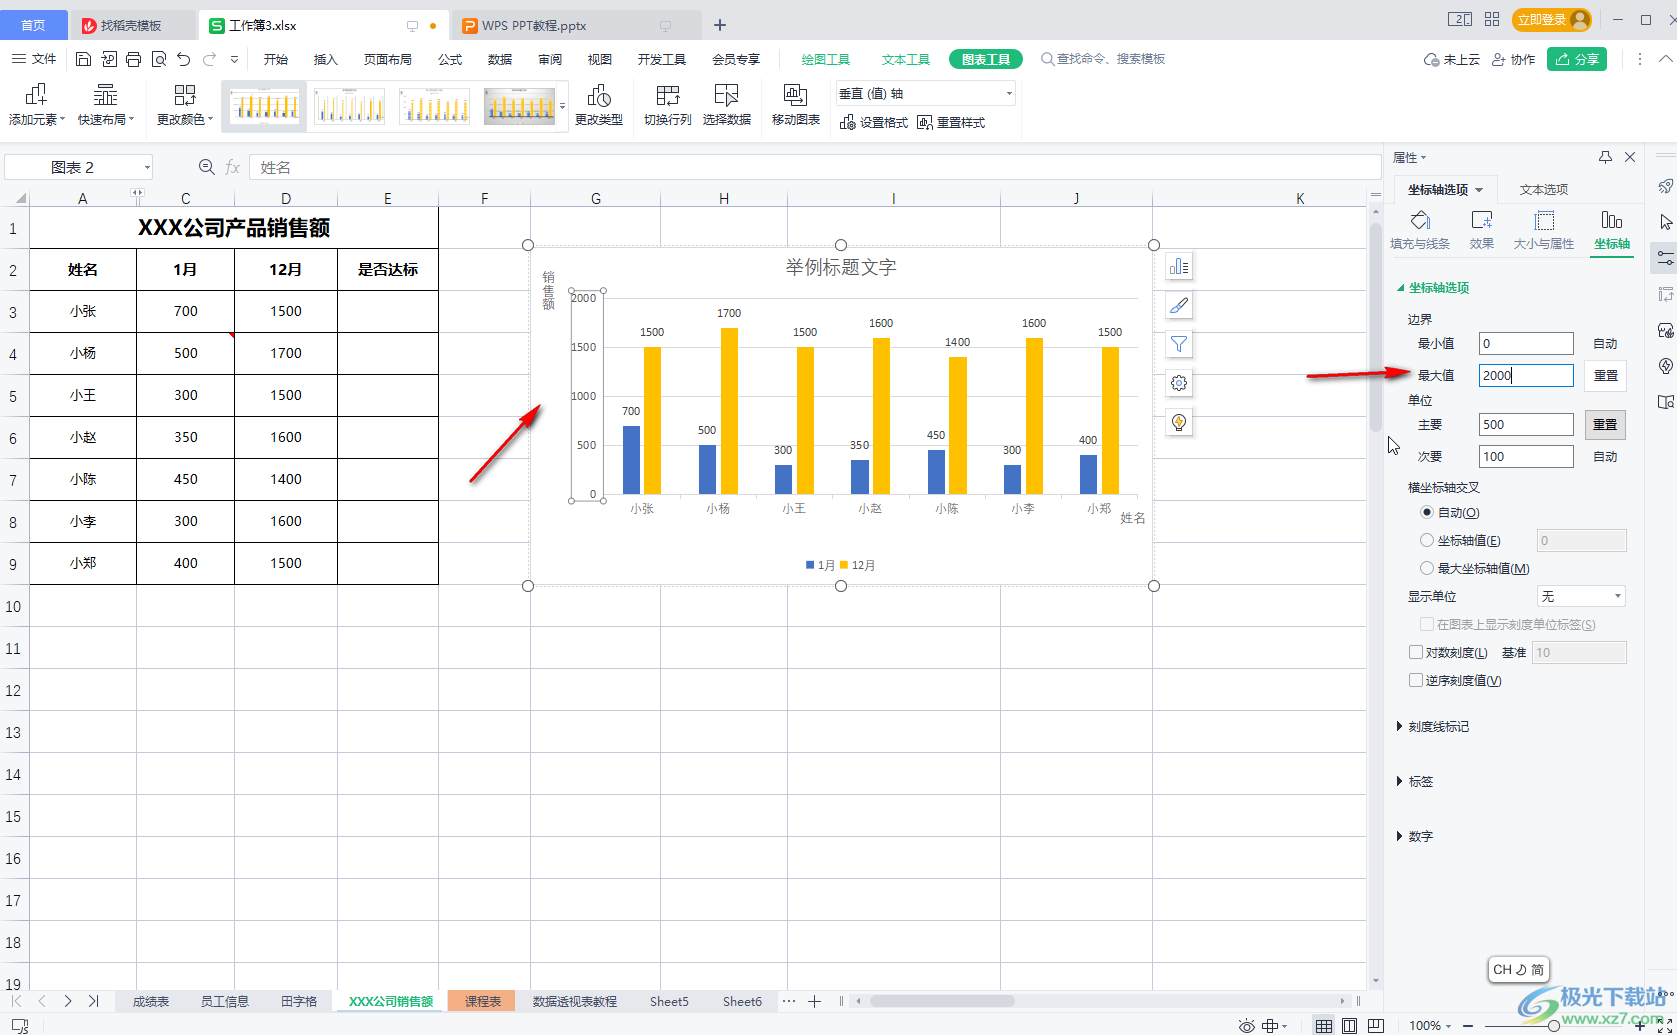The width and height of the screenshot is (1677, 1035).
Task: Select the first chart style thumbnail
Action: (x=264, y=106)
